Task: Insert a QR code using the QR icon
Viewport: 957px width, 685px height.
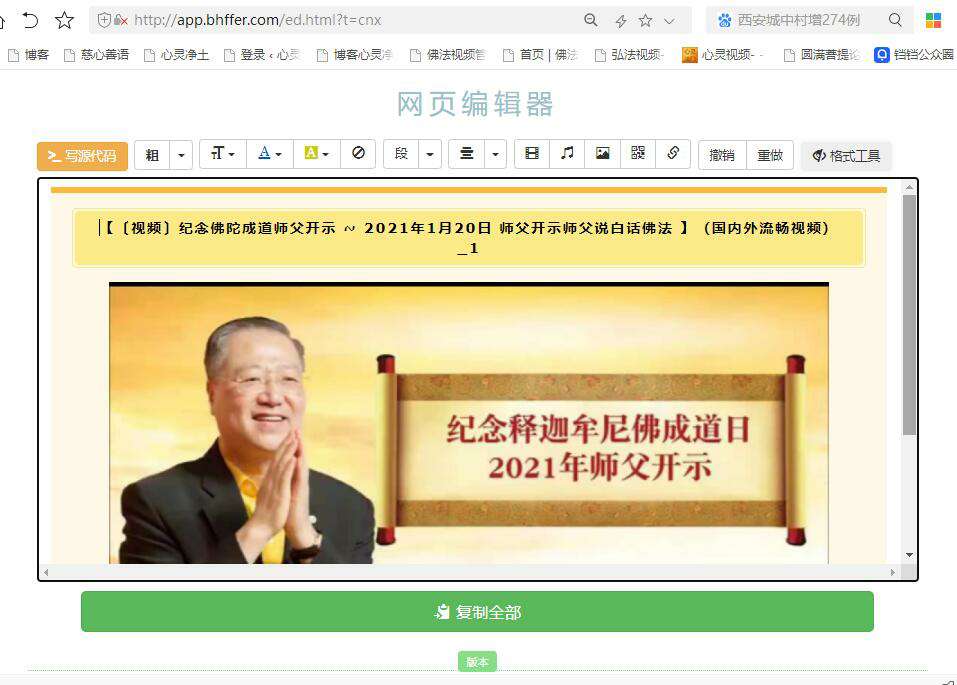Action: tap(638, 153)
